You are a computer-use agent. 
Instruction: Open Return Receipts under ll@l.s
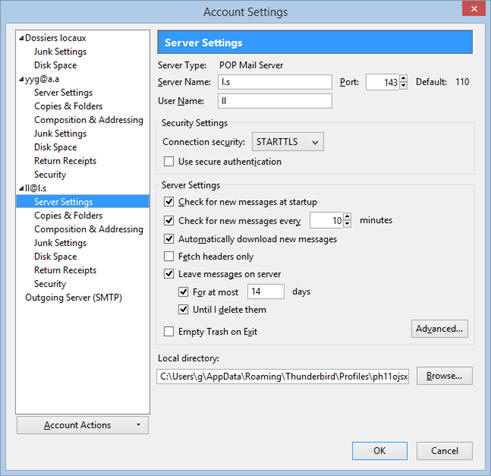pyautogui.click(x=65, y=270)
